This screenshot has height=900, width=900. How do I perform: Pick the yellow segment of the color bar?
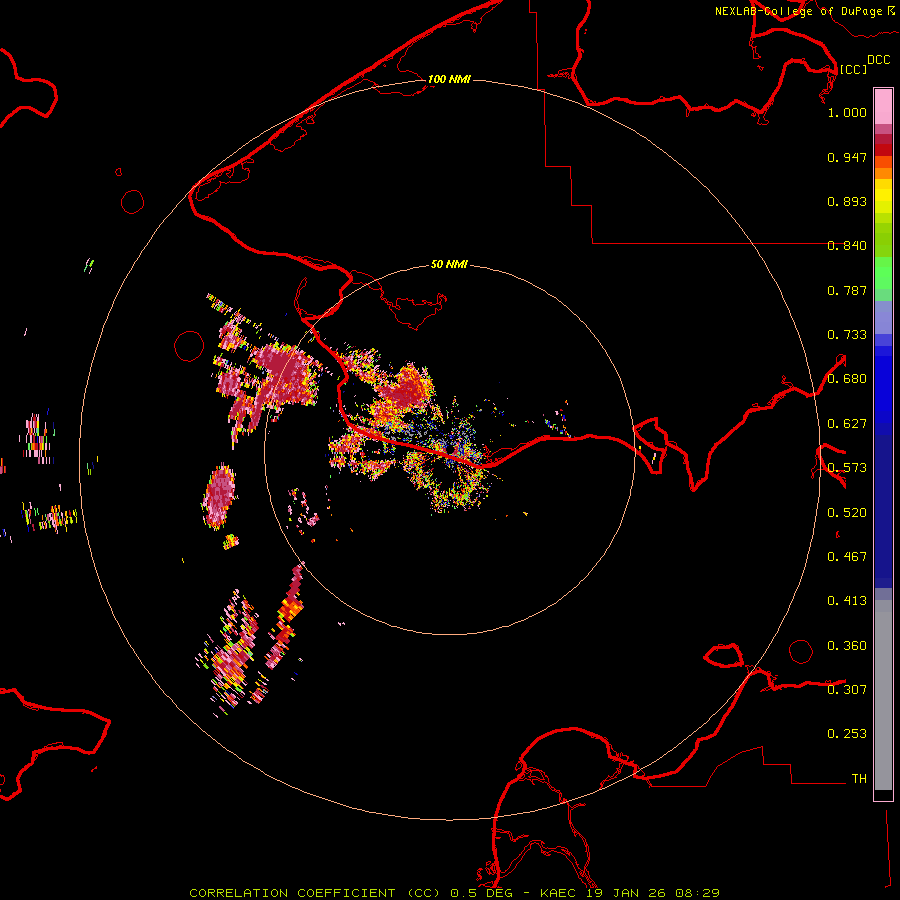tap(883, 196)
